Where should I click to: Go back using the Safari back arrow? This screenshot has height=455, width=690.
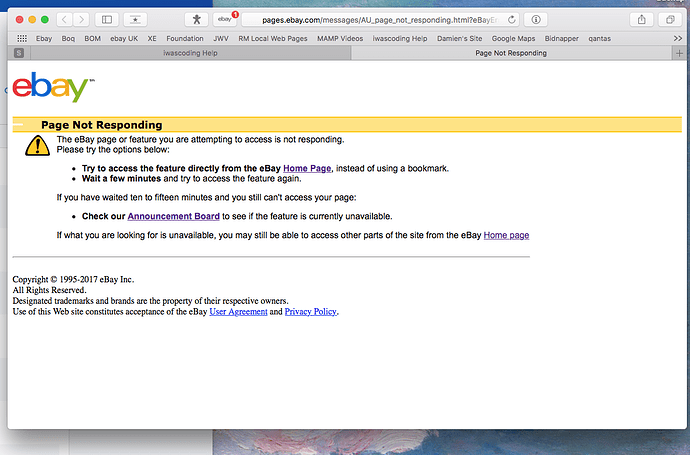[64, 19]
